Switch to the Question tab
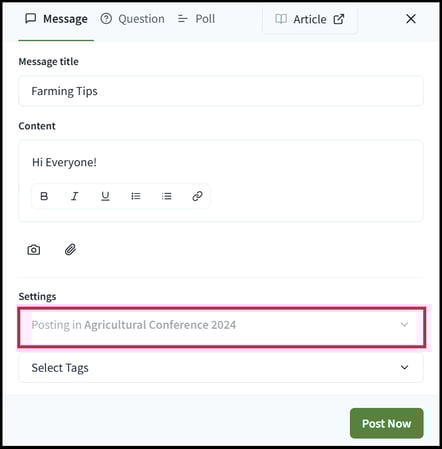This screenshot has height=449, width=442. coord(132,19)
